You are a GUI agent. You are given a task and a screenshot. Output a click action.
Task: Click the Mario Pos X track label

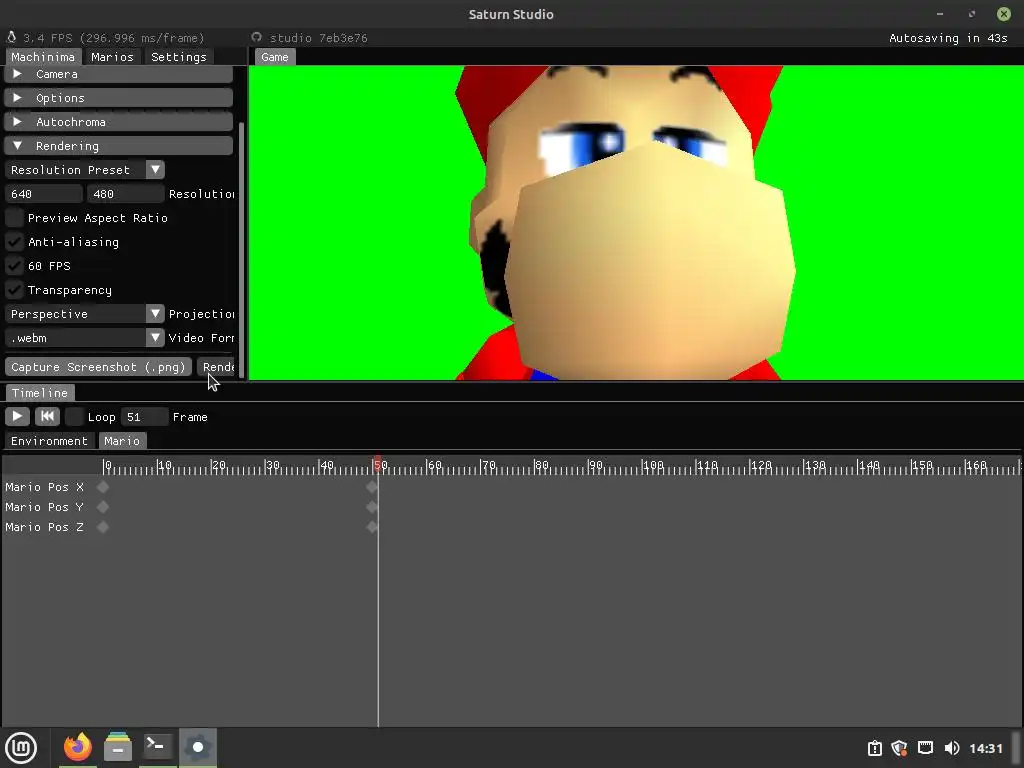(x=44, y=487)
